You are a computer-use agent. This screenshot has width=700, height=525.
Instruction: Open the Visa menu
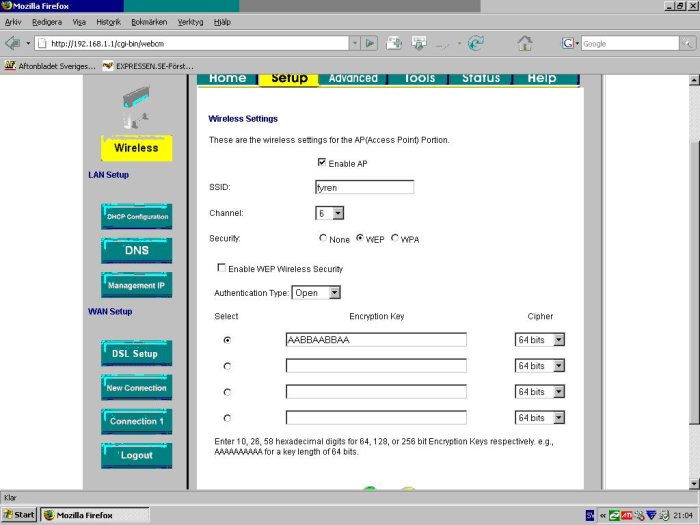(79, 22)
